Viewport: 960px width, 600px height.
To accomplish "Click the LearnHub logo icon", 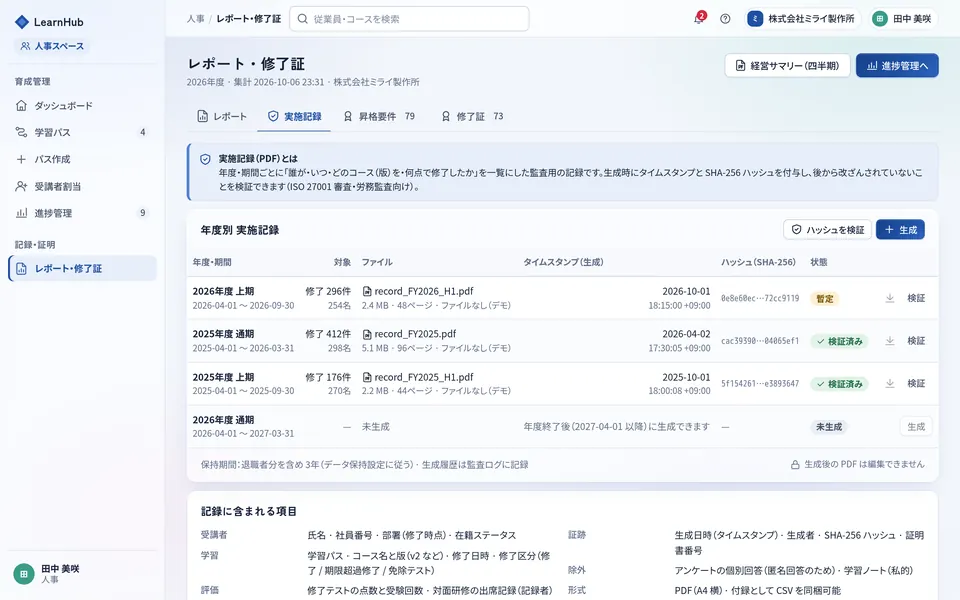I will point(21,22).
